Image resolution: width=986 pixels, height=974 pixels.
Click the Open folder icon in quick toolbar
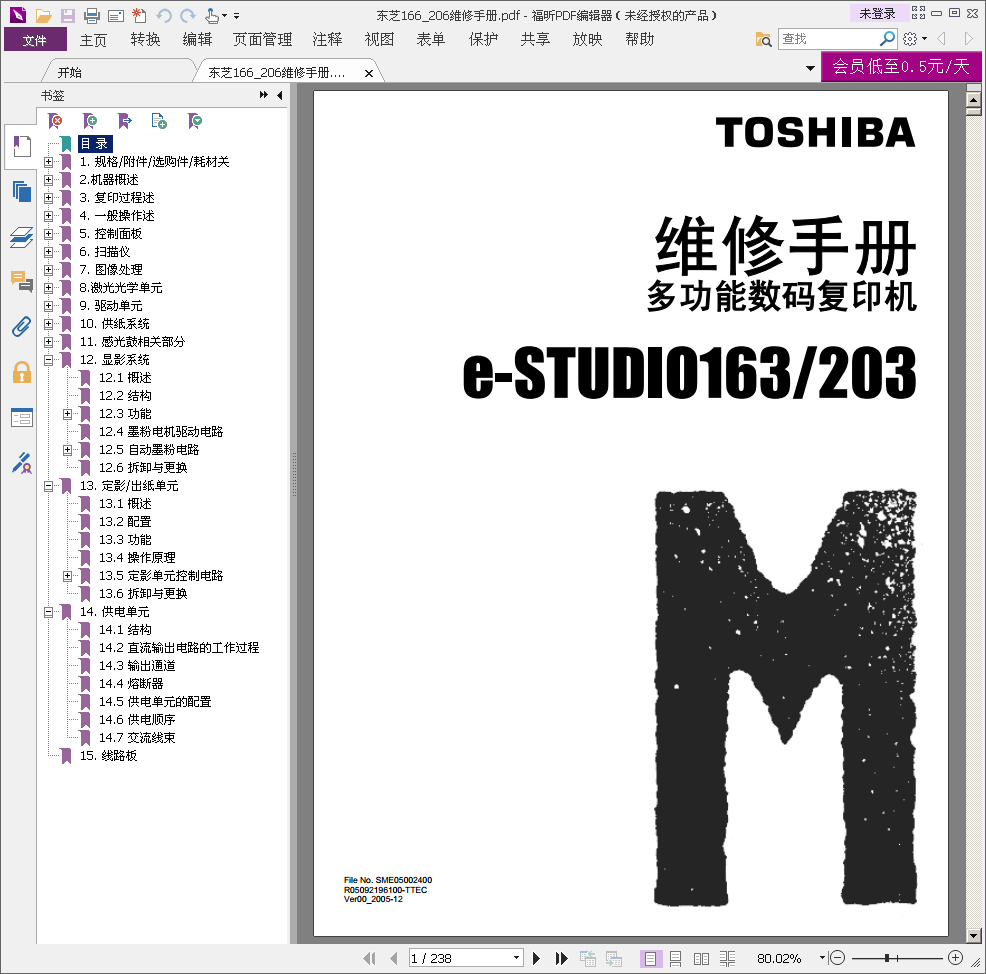pos(43,16)
